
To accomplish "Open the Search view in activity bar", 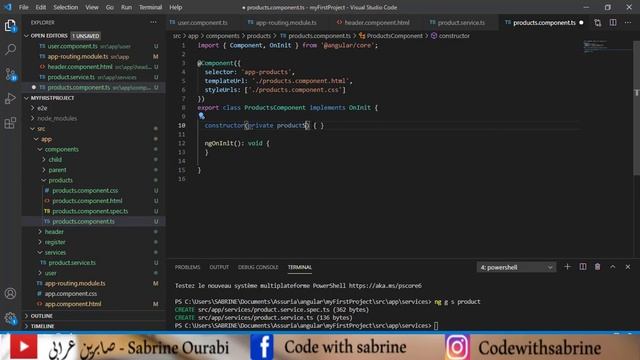I will (10, 50).
